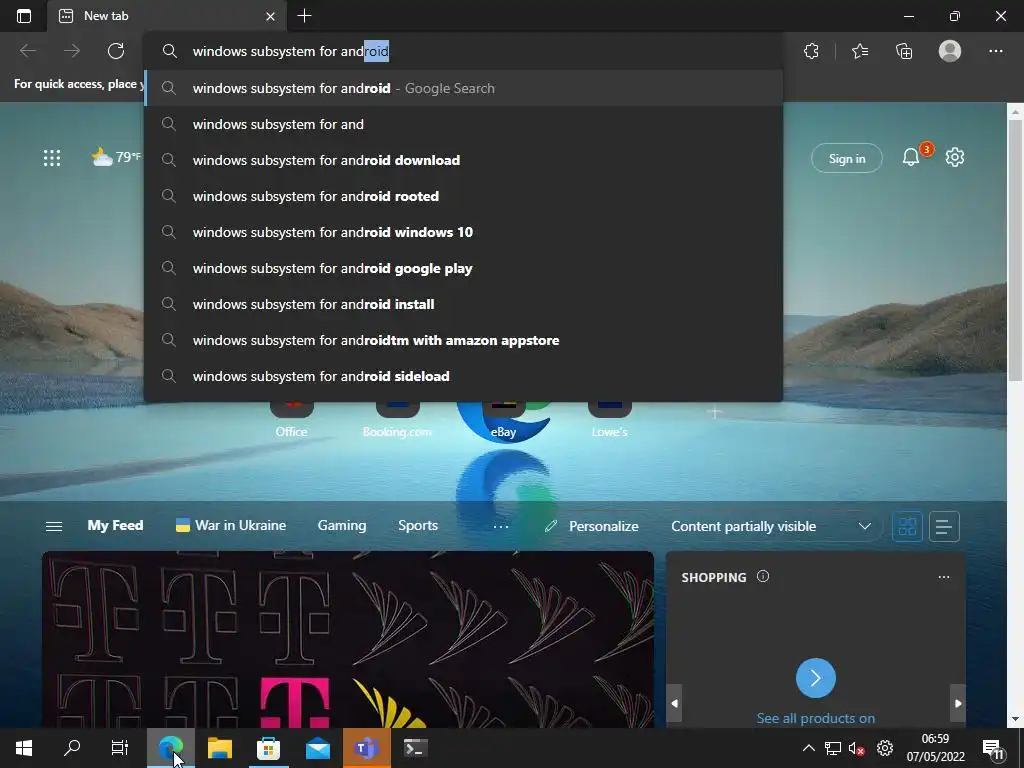
Task: Select 'windows subsystem for android - Google Search' suggestion
Action: pos(464,88)
